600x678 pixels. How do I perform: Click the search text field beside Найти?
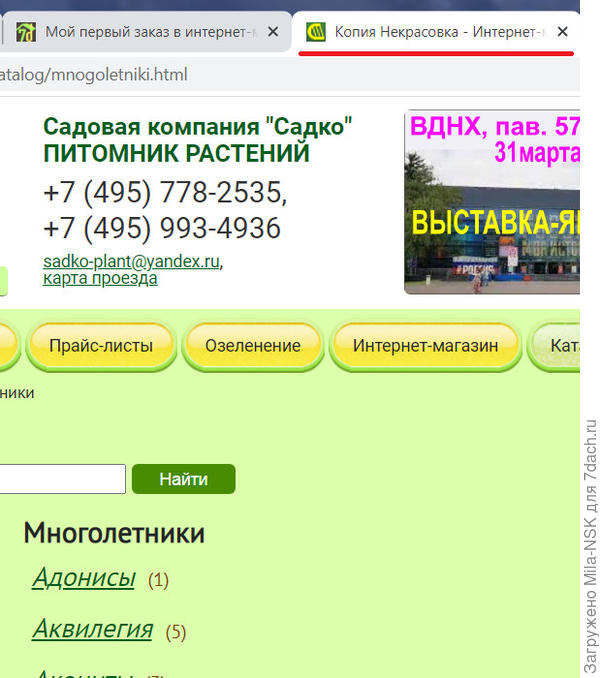coord(62,479)
